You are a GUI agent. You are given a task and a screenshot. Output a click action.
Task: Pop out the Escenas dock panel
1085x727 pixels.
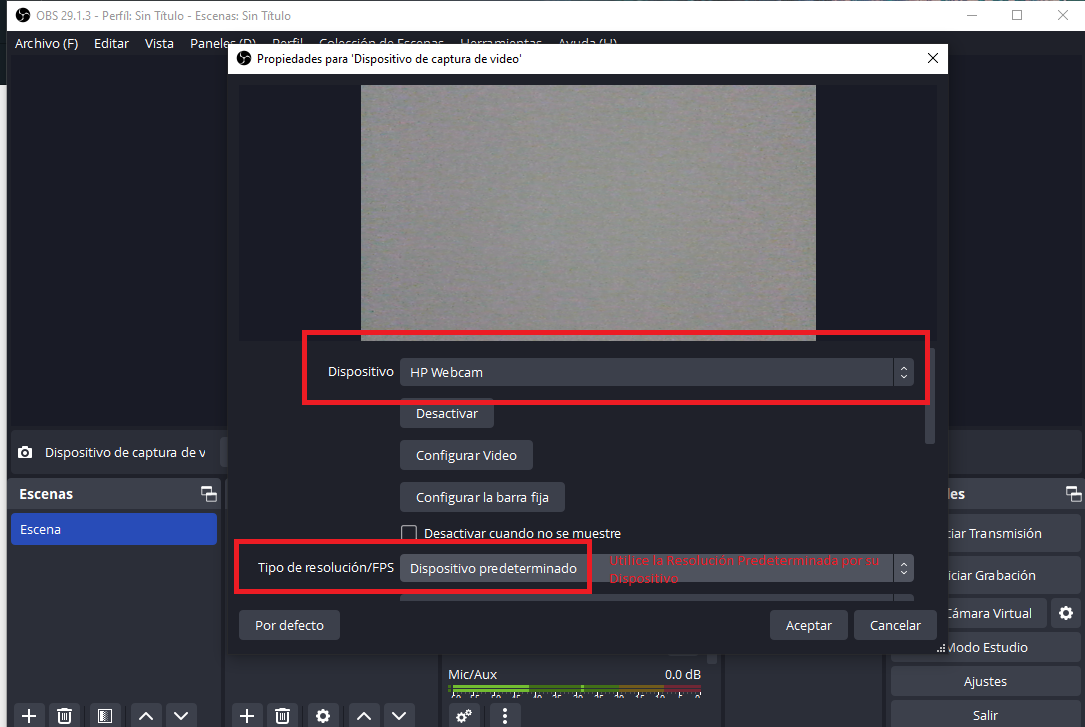tap(208, 494)
